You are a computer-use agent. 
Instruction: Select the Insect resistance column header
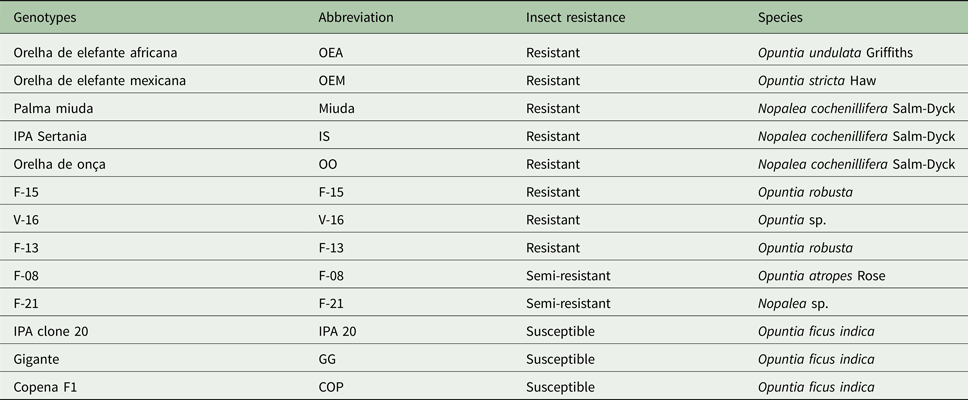point(577,19)
